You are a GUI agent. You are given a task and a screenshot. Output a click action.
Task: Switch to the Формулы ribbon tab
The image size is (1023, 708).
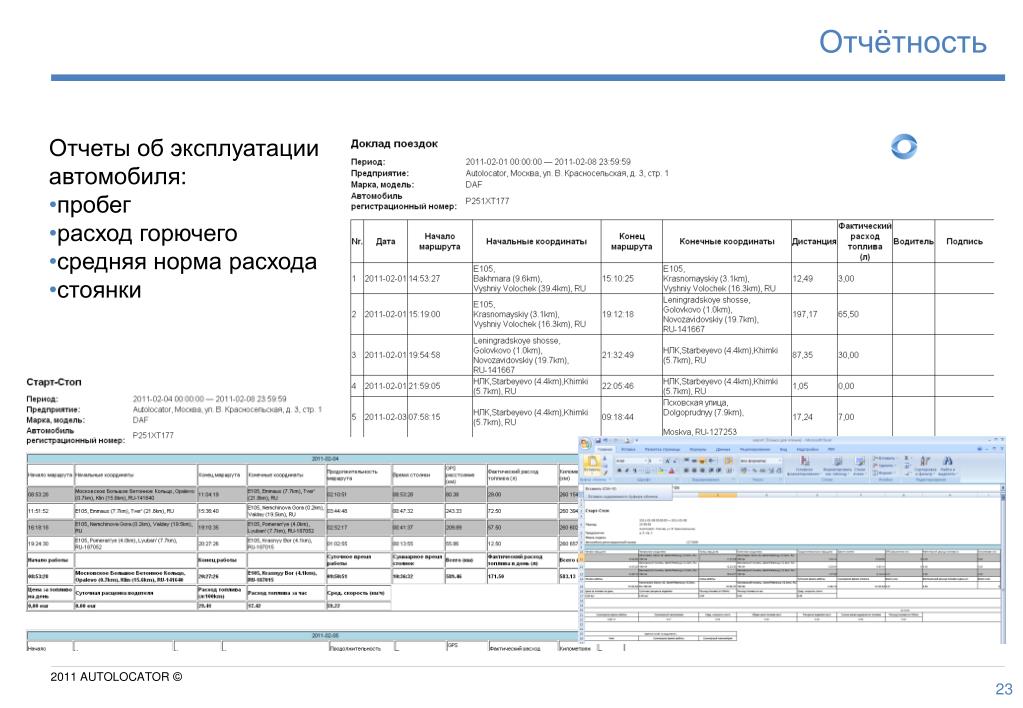coord(697,450)
